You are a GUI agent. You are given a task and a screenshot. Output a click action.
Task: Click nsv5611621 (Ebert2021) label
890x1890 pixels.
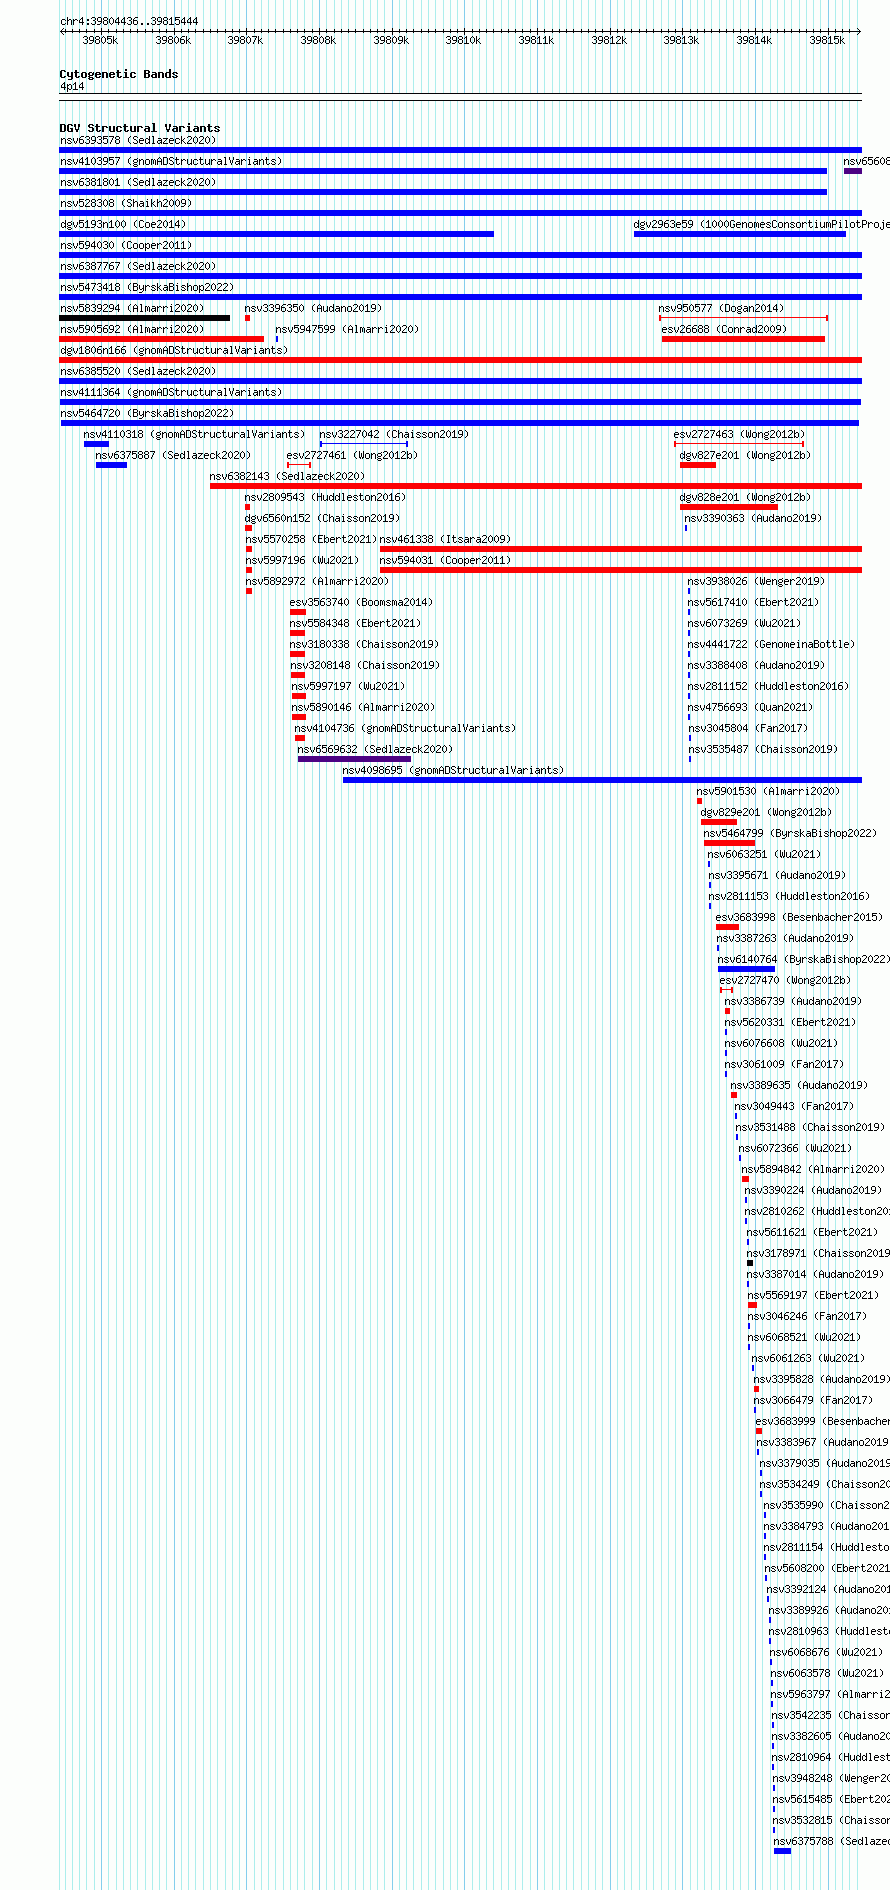pyautogui.click(x=812, y=1232)
